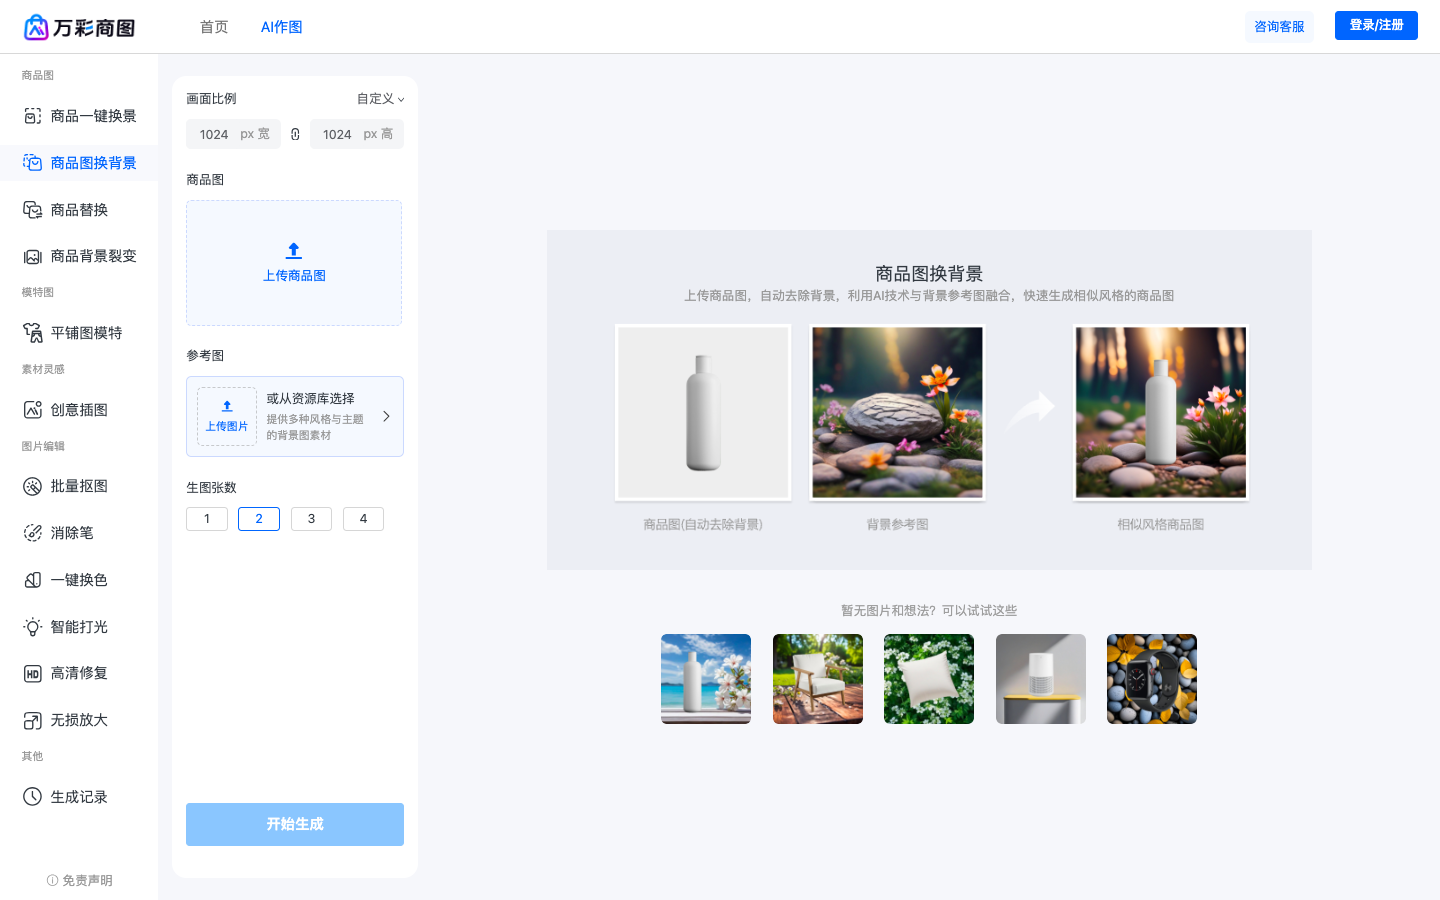Select 1 as the generation count
The height and width of the screenshot is (900, 1440).
(206, 518)
